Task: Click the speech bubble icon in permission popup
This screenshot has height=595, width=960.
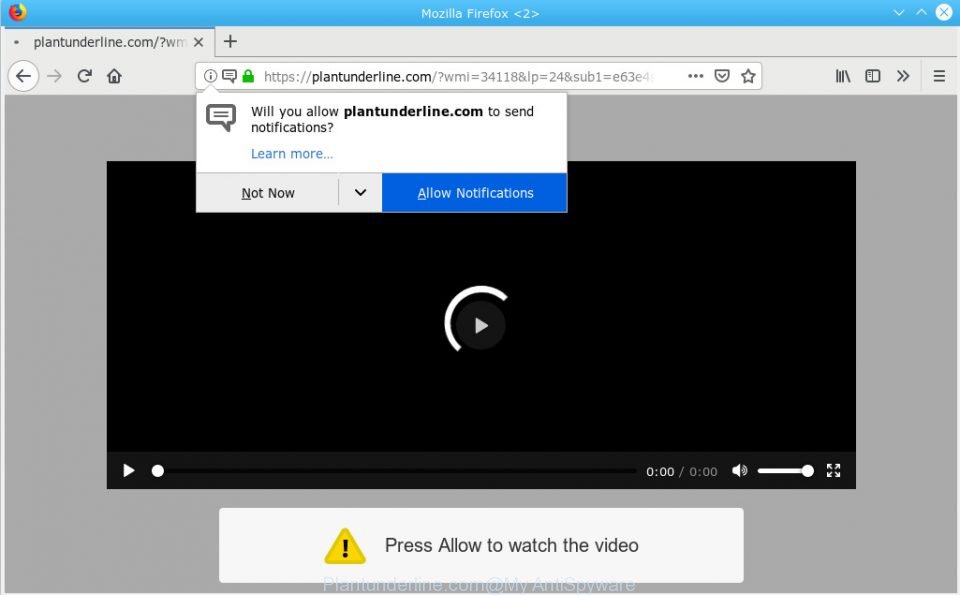Action: pos(221,118)
